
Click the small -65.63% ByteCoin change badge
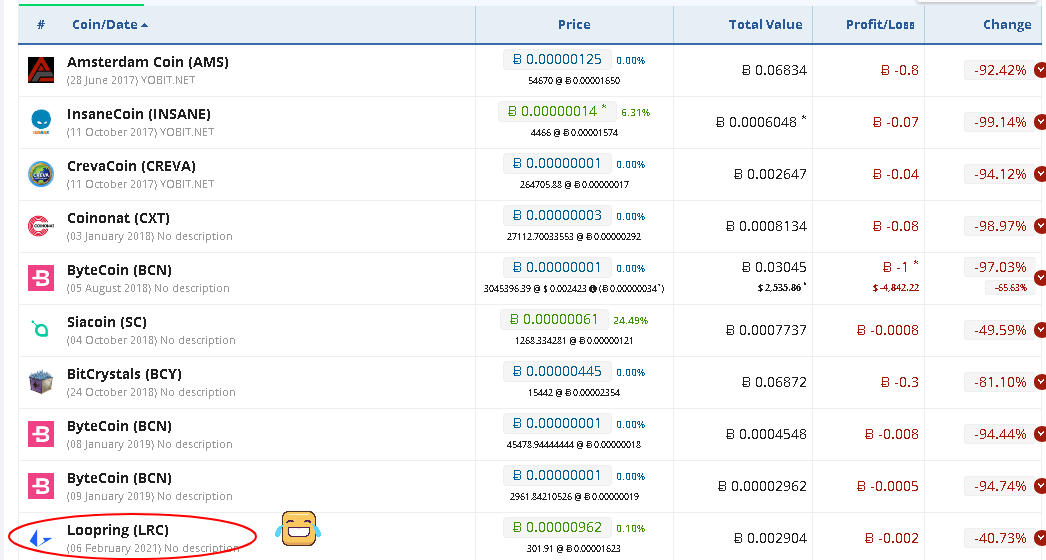point(1010,288)
